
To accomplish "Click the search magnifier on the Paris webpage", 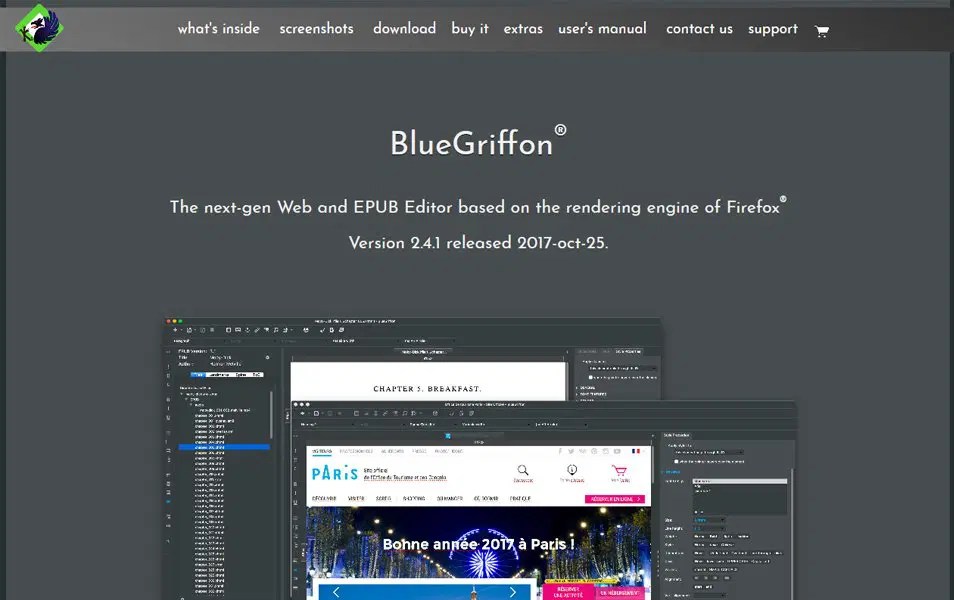I will [x=523, y=470].
